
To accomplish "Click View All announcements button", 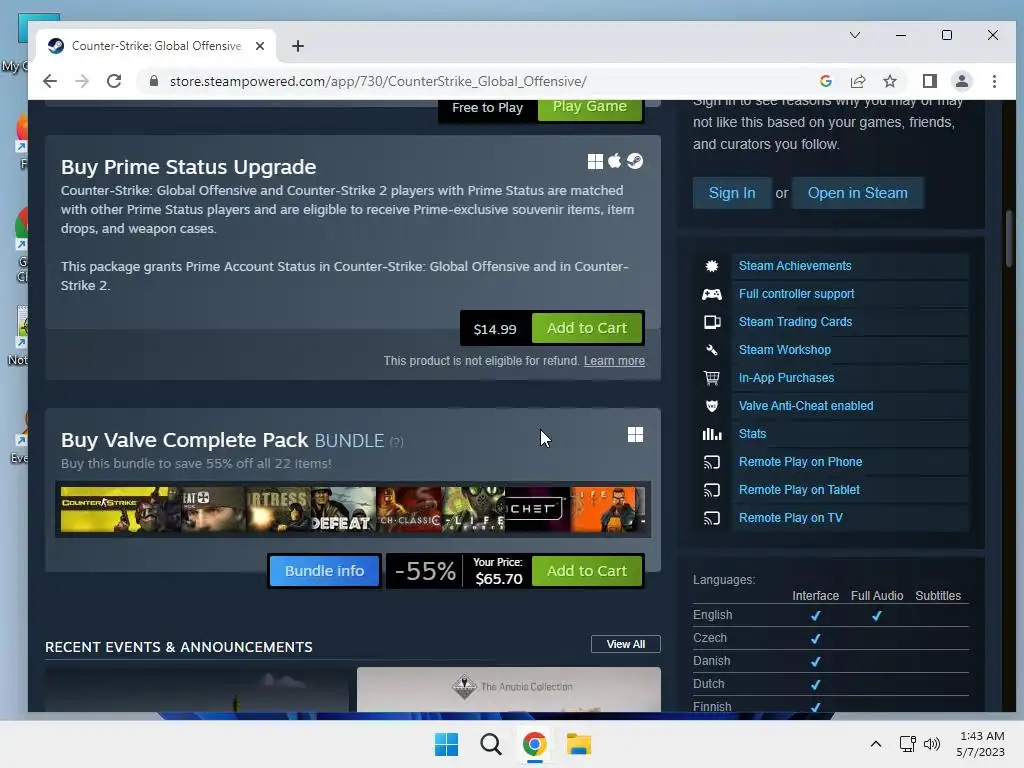I will 626,644.
